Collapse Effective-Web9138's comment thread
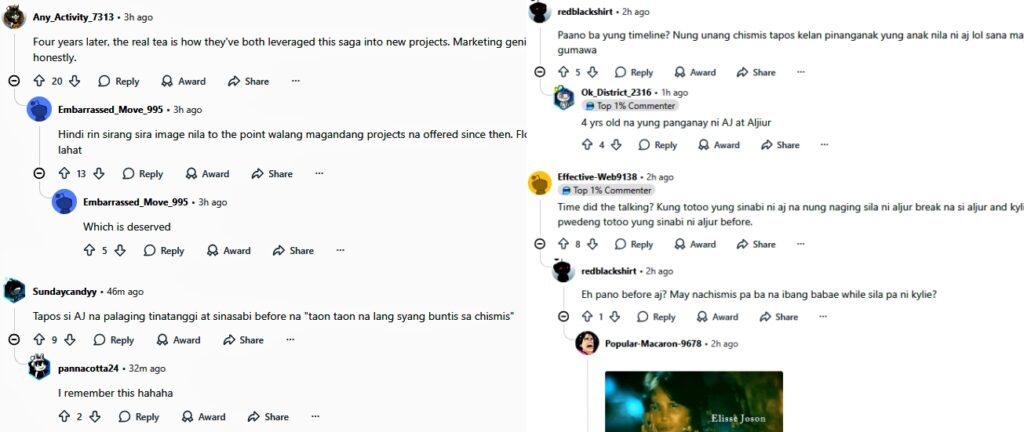The height and width of the screenshot is (432, 1024). tap(540, 244)
